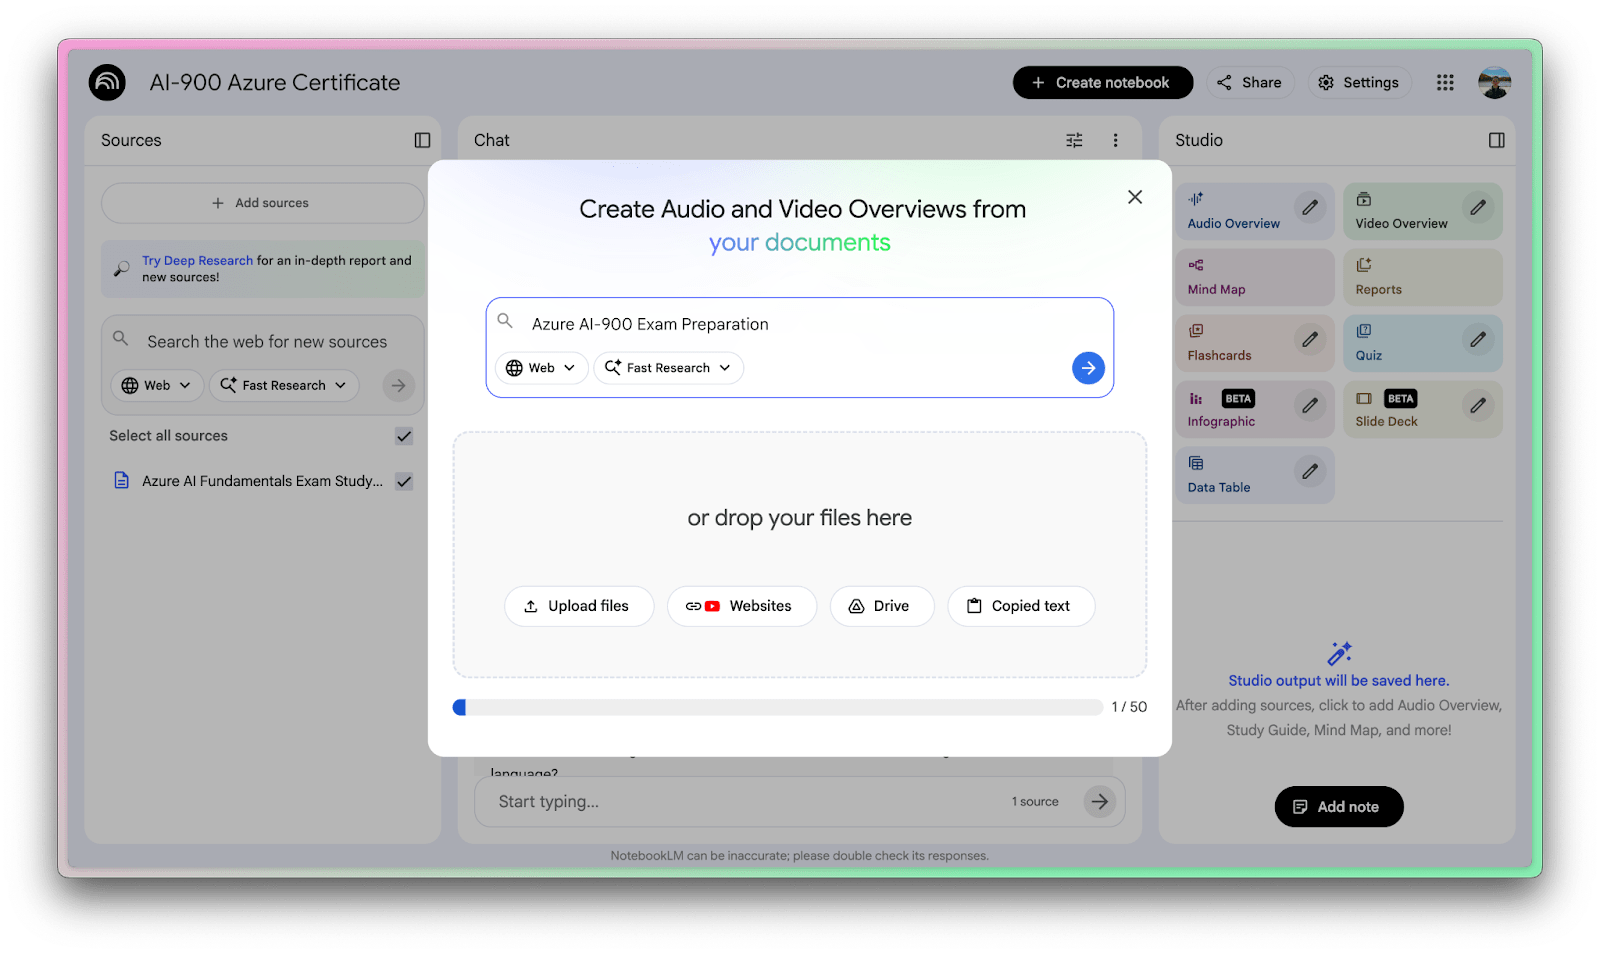Collapse the Studio panel icon

1496,140
